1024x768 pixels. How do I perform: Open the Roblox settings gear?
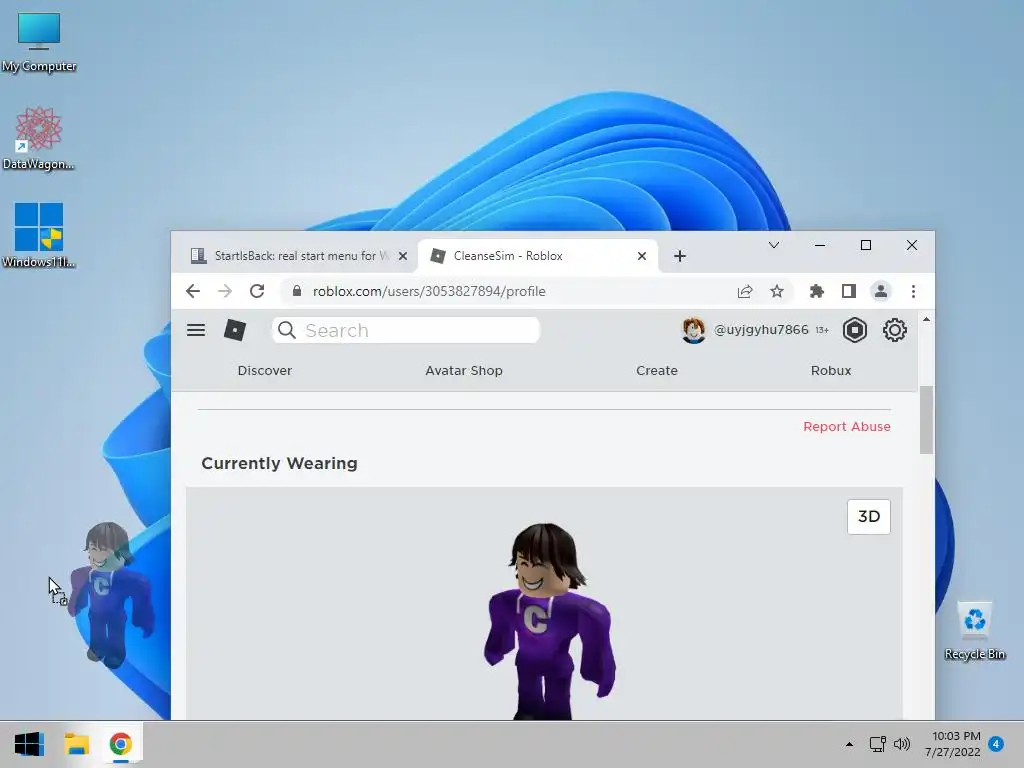click(x=894, y=330)
